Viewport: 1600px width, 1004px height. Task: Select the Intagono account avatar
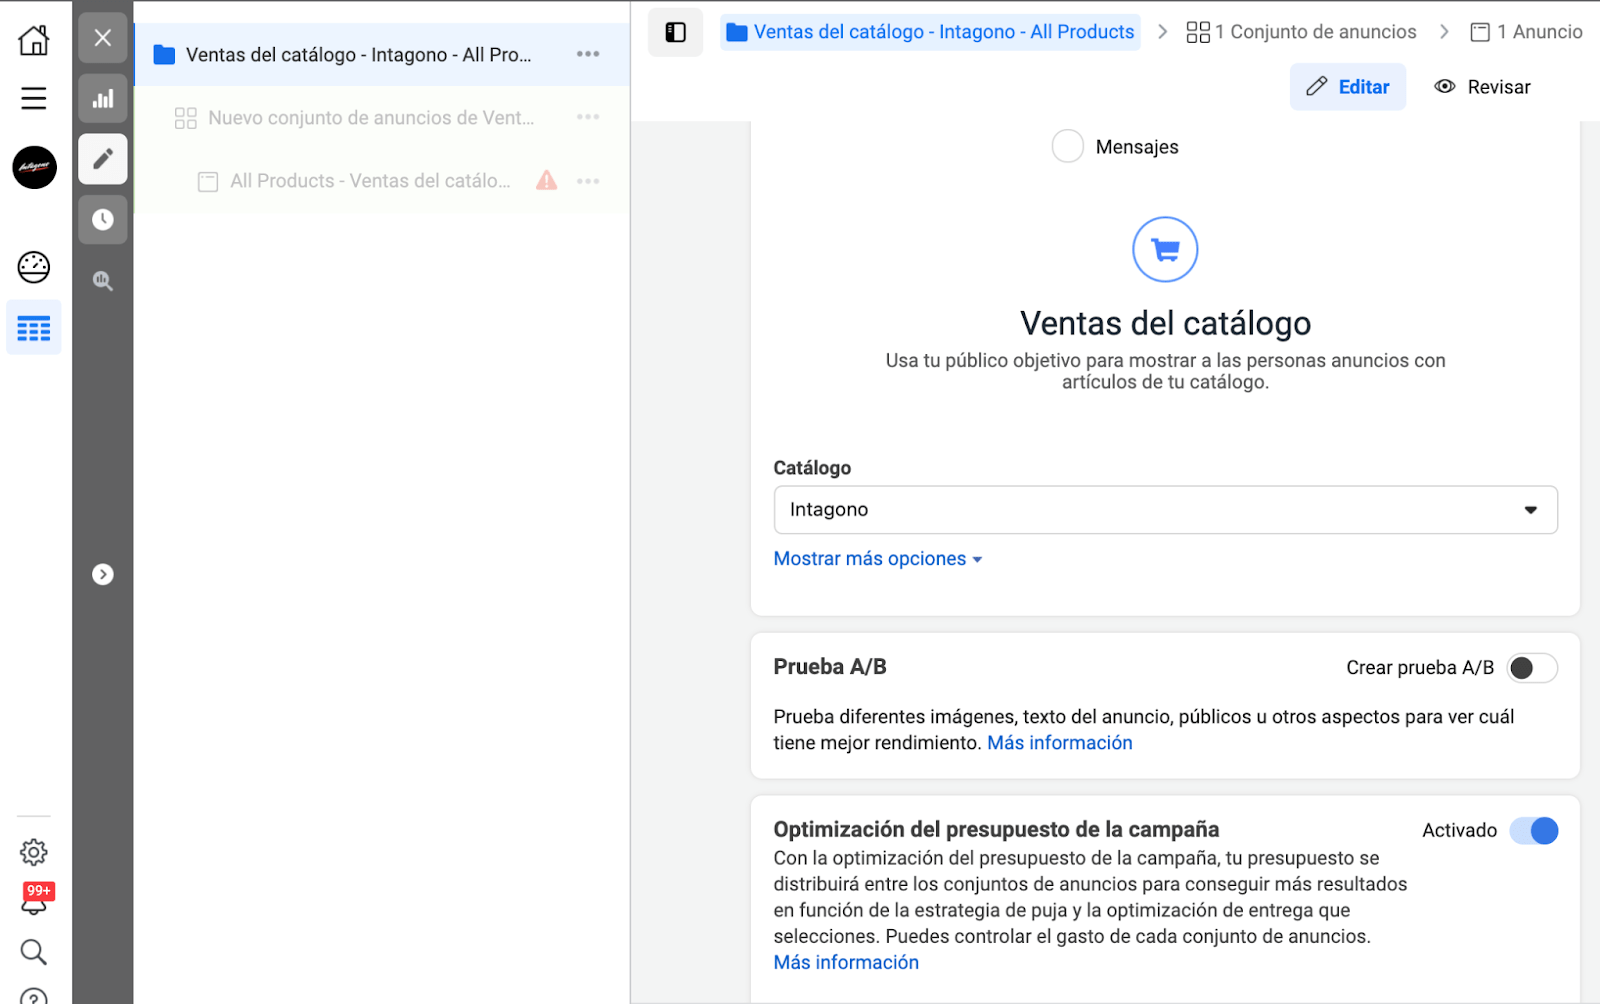click(x=34, y=167)
